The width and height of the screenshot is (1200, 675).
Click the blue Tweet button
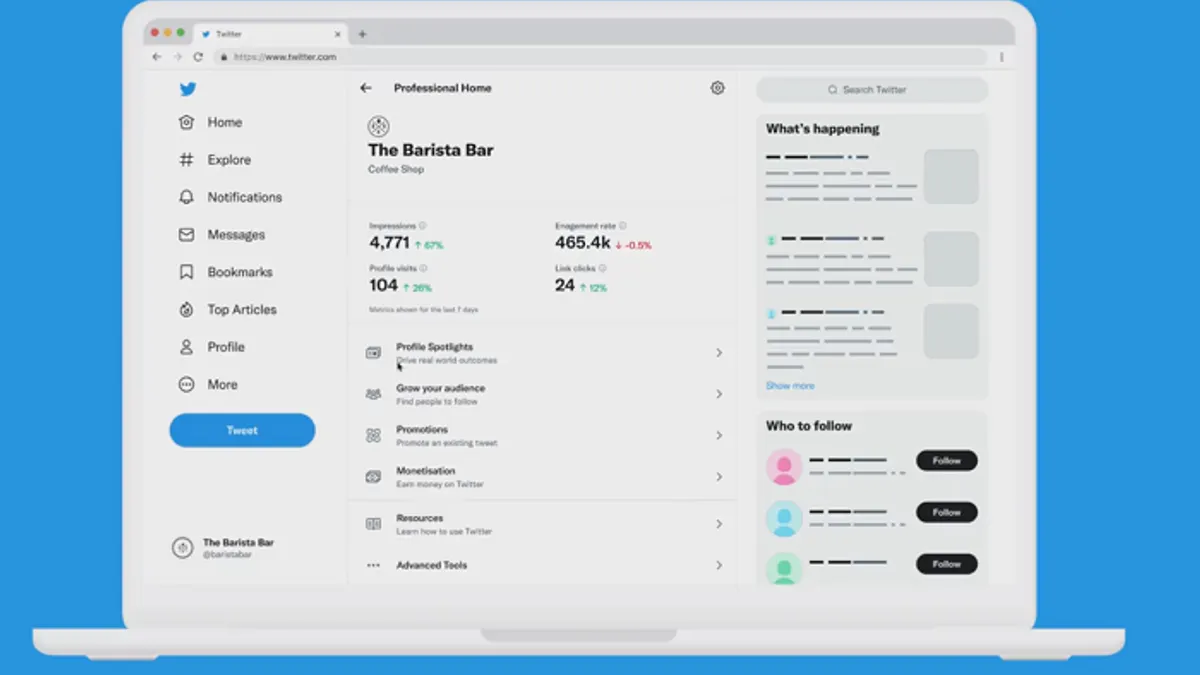click(242, 430)
